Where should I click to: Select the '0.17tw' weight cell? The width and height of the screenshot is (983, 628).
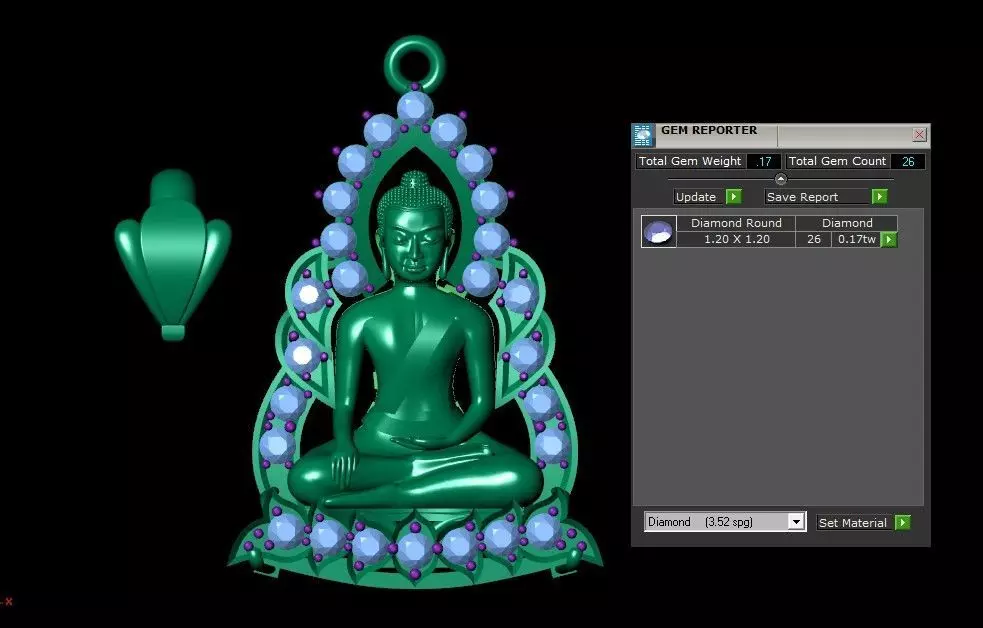coord(856,239)
